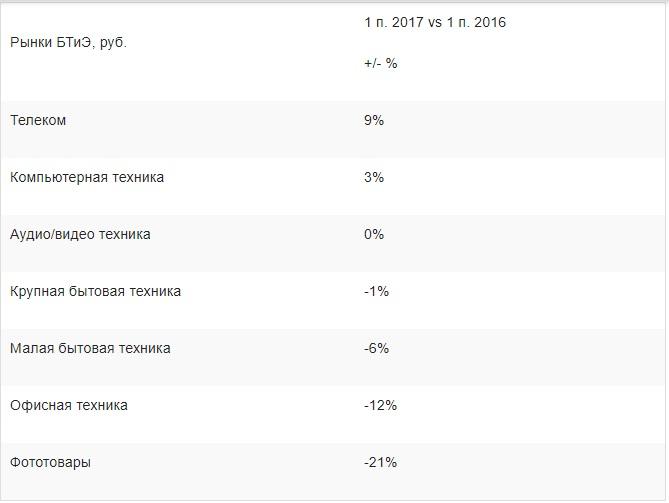Click the -1% value cell
669x503 pixels.
click(377, 292)
